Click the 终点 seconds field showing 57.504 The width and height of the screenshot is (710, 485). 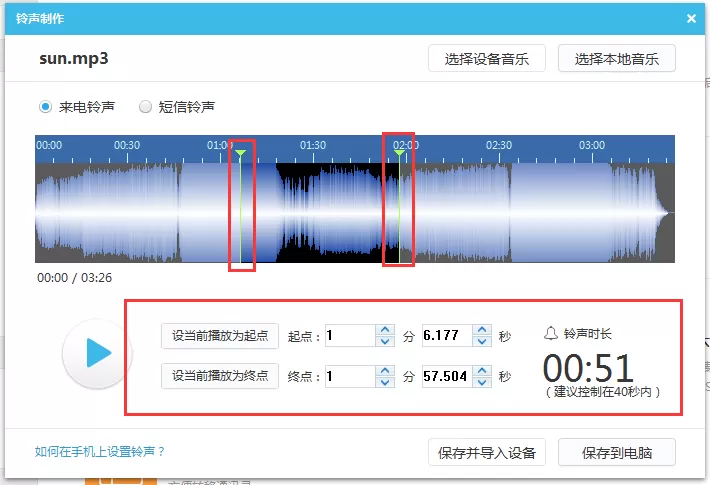[447, 376]
